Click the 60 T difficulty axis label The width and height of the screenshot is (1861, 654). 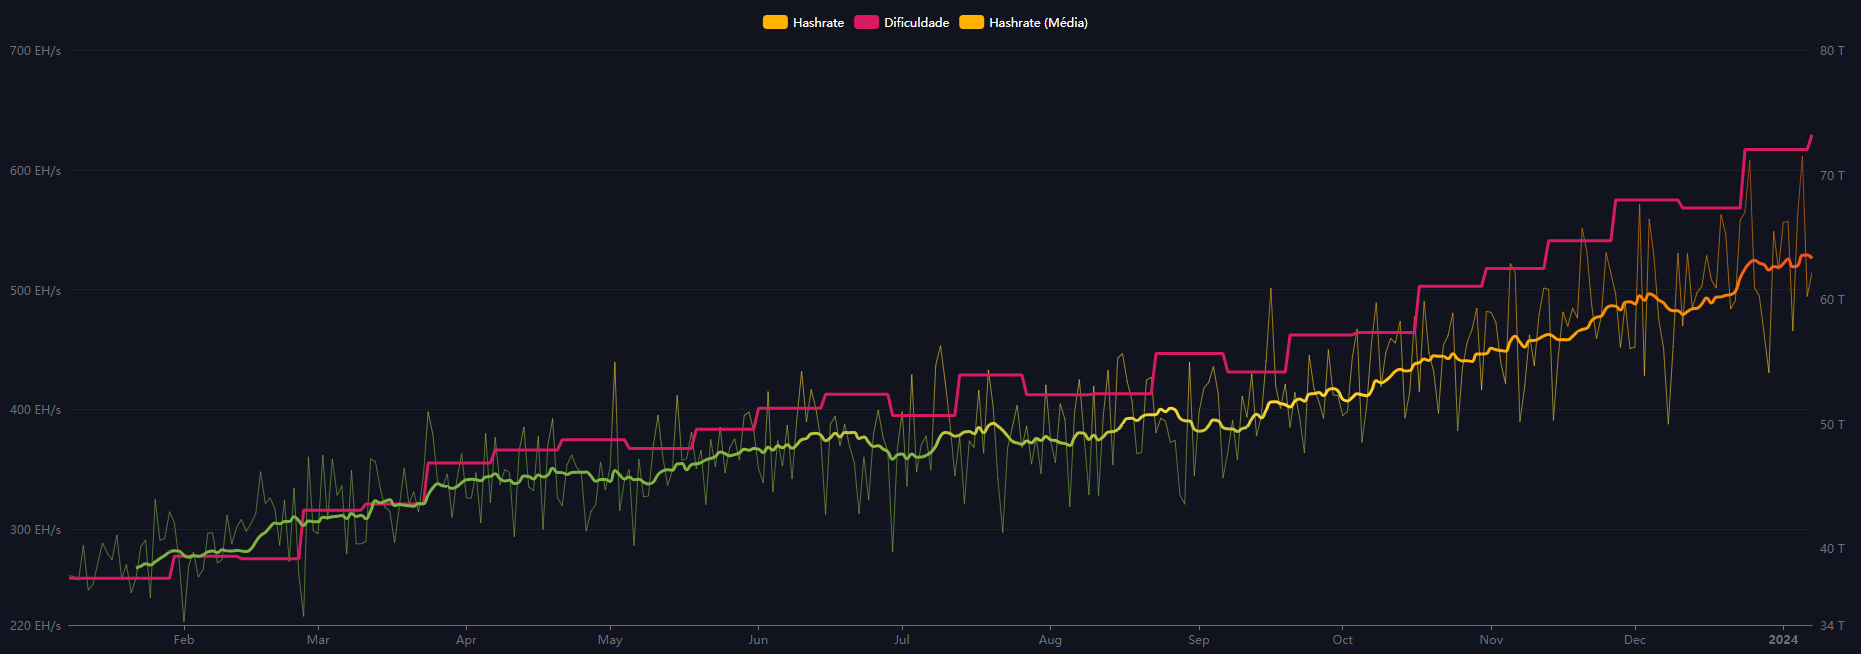point(1832,300)
